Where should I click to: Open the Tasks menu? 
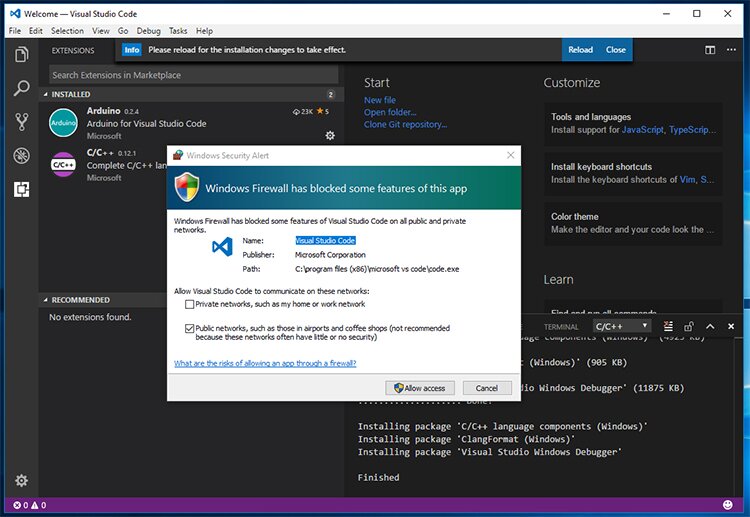pos(178,31)
